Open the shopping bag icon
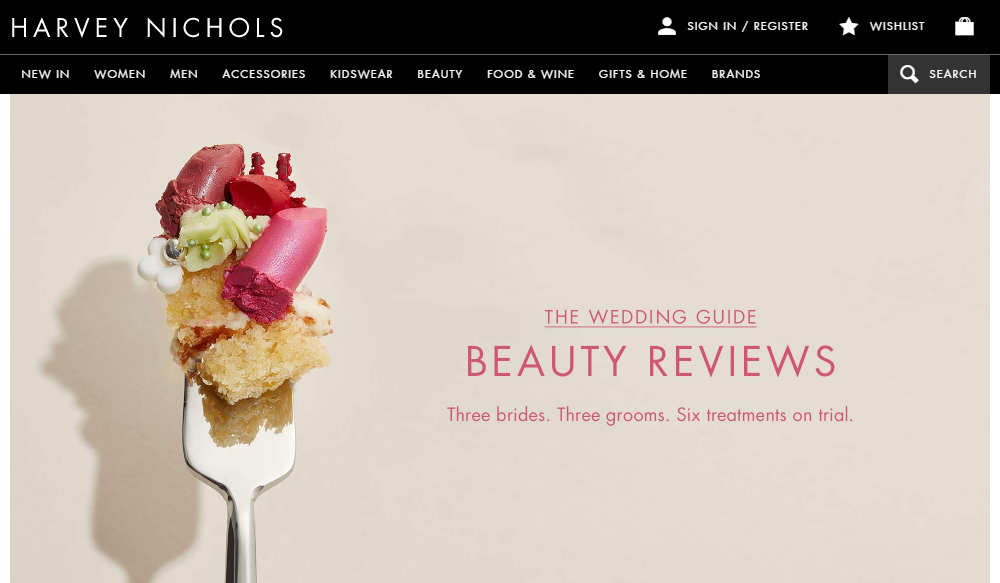This screenshot has height=583, width=1000. 964,26
